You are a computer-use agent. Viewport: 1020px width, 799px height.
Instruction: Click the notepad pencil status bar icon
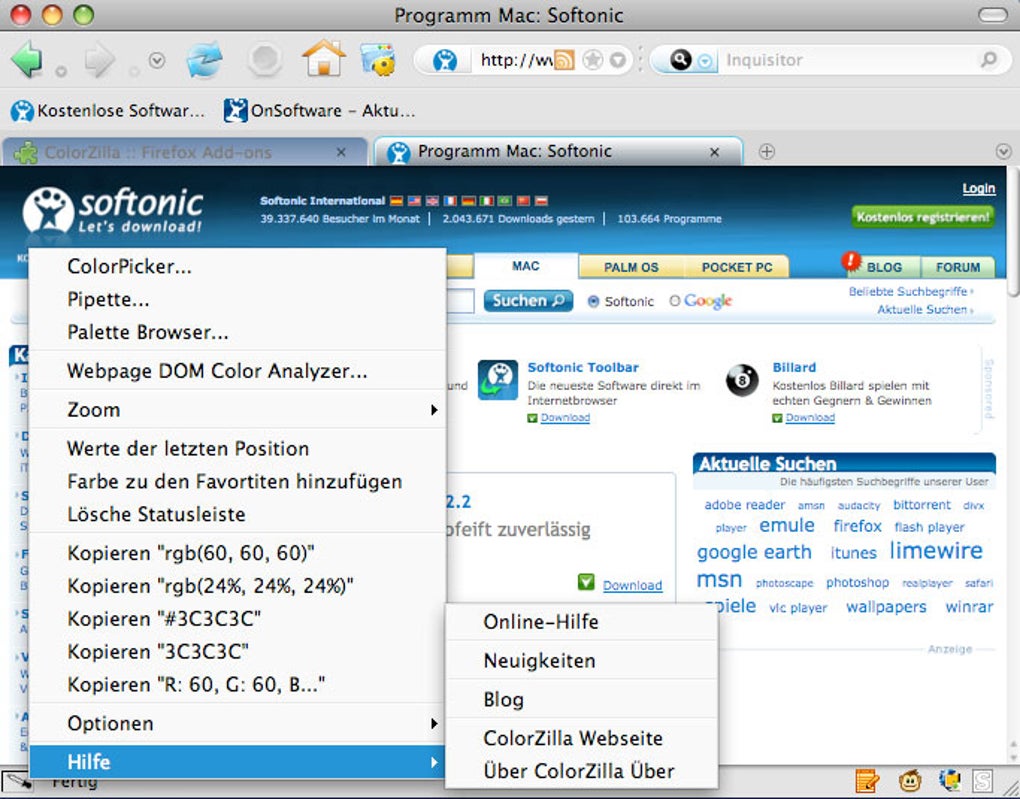point(867,780)
